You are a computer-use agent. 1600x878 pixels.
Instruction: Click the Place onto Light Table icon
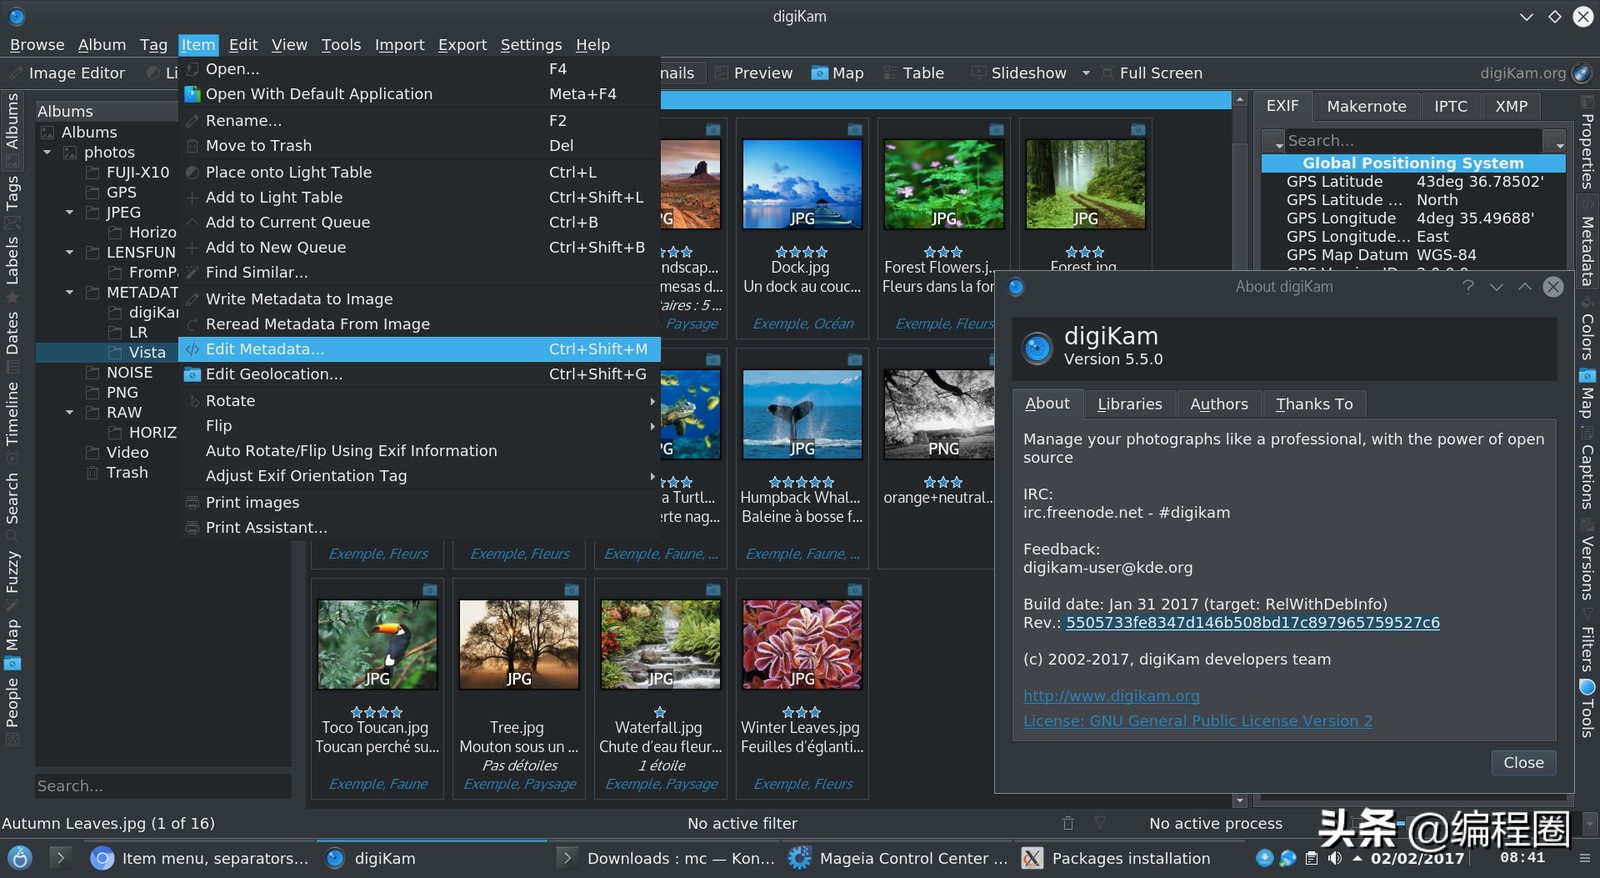192,172
